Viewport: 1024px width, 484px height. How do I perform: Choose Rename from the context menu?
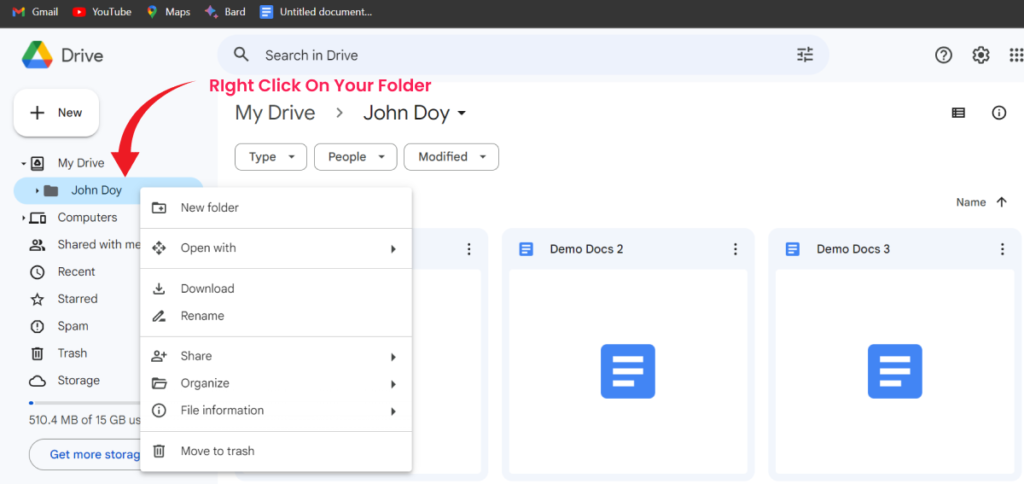pos(202,316)
